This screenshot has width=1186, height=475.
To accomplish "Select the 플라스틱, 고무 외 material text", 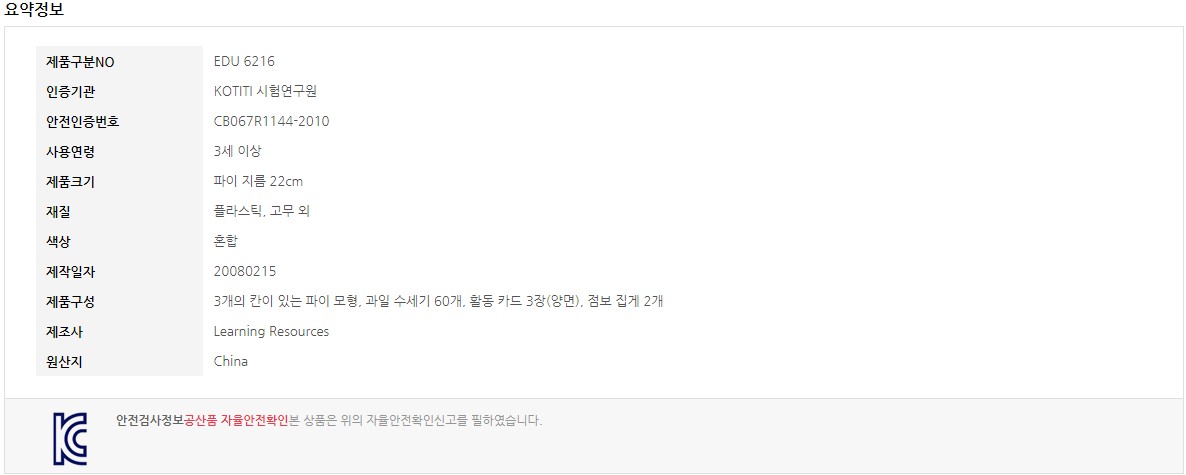I will pyautogui.click(x=262, y=211).
